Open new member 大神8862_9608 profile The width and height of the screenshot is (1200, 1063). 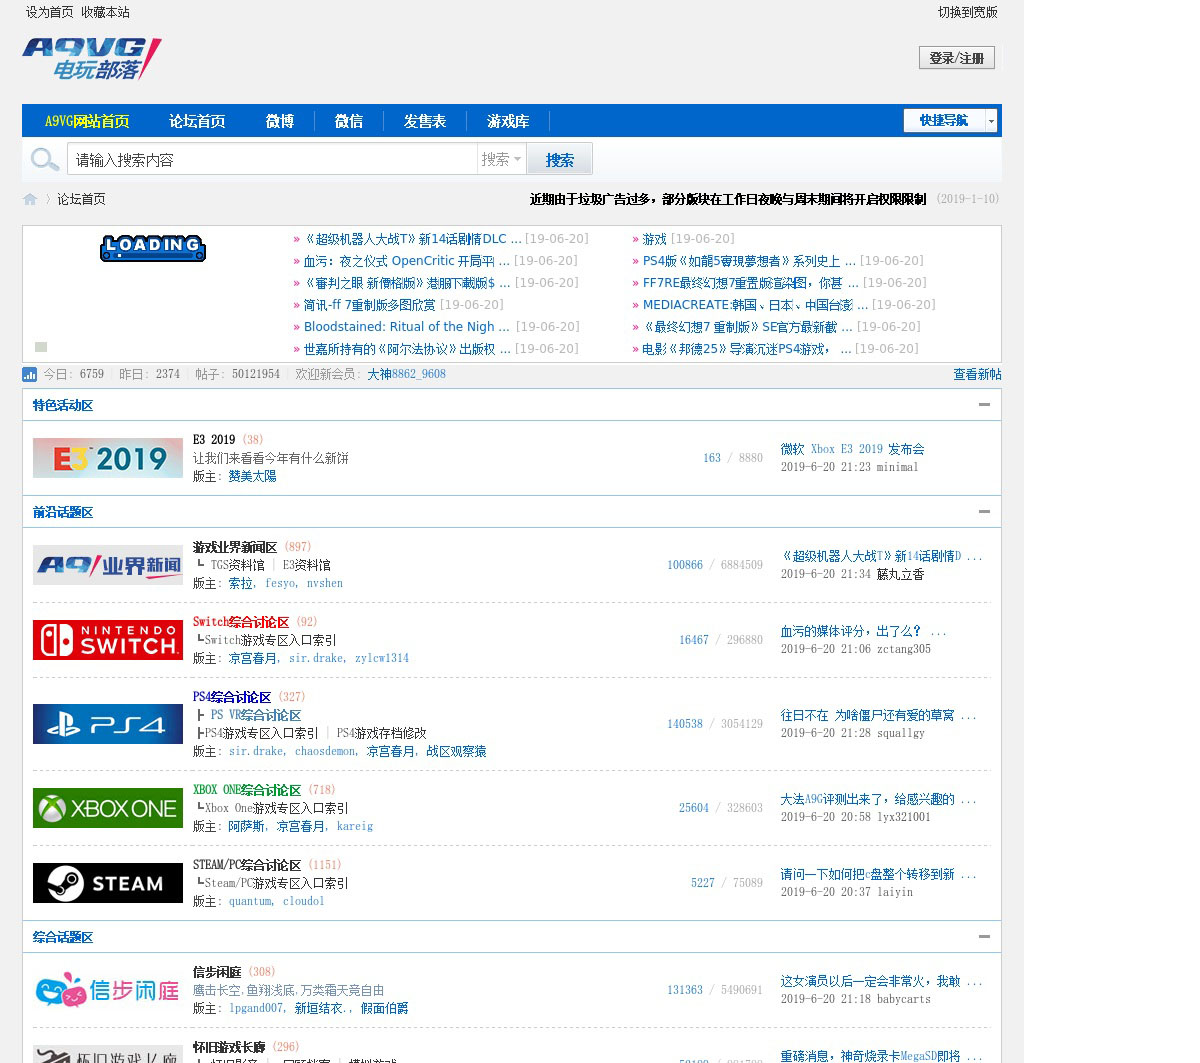pyautogui.click(x=406, y=374)
